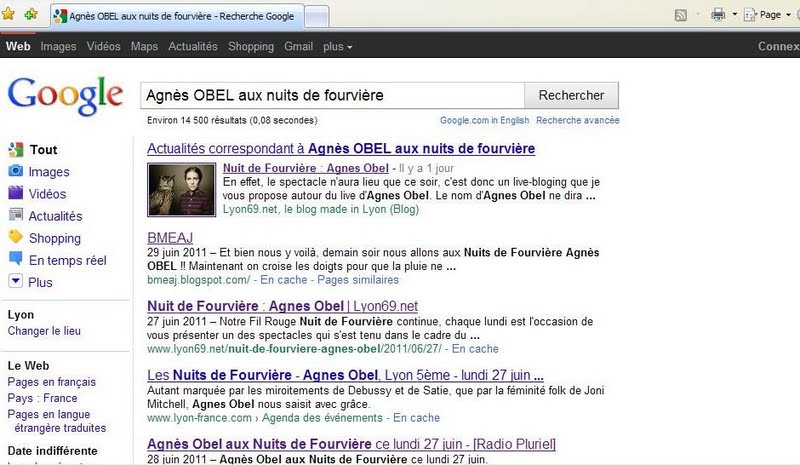This screenshot has width=800, height=465.
Task: Click the Favorites star icon
Action: click(8, 14)
